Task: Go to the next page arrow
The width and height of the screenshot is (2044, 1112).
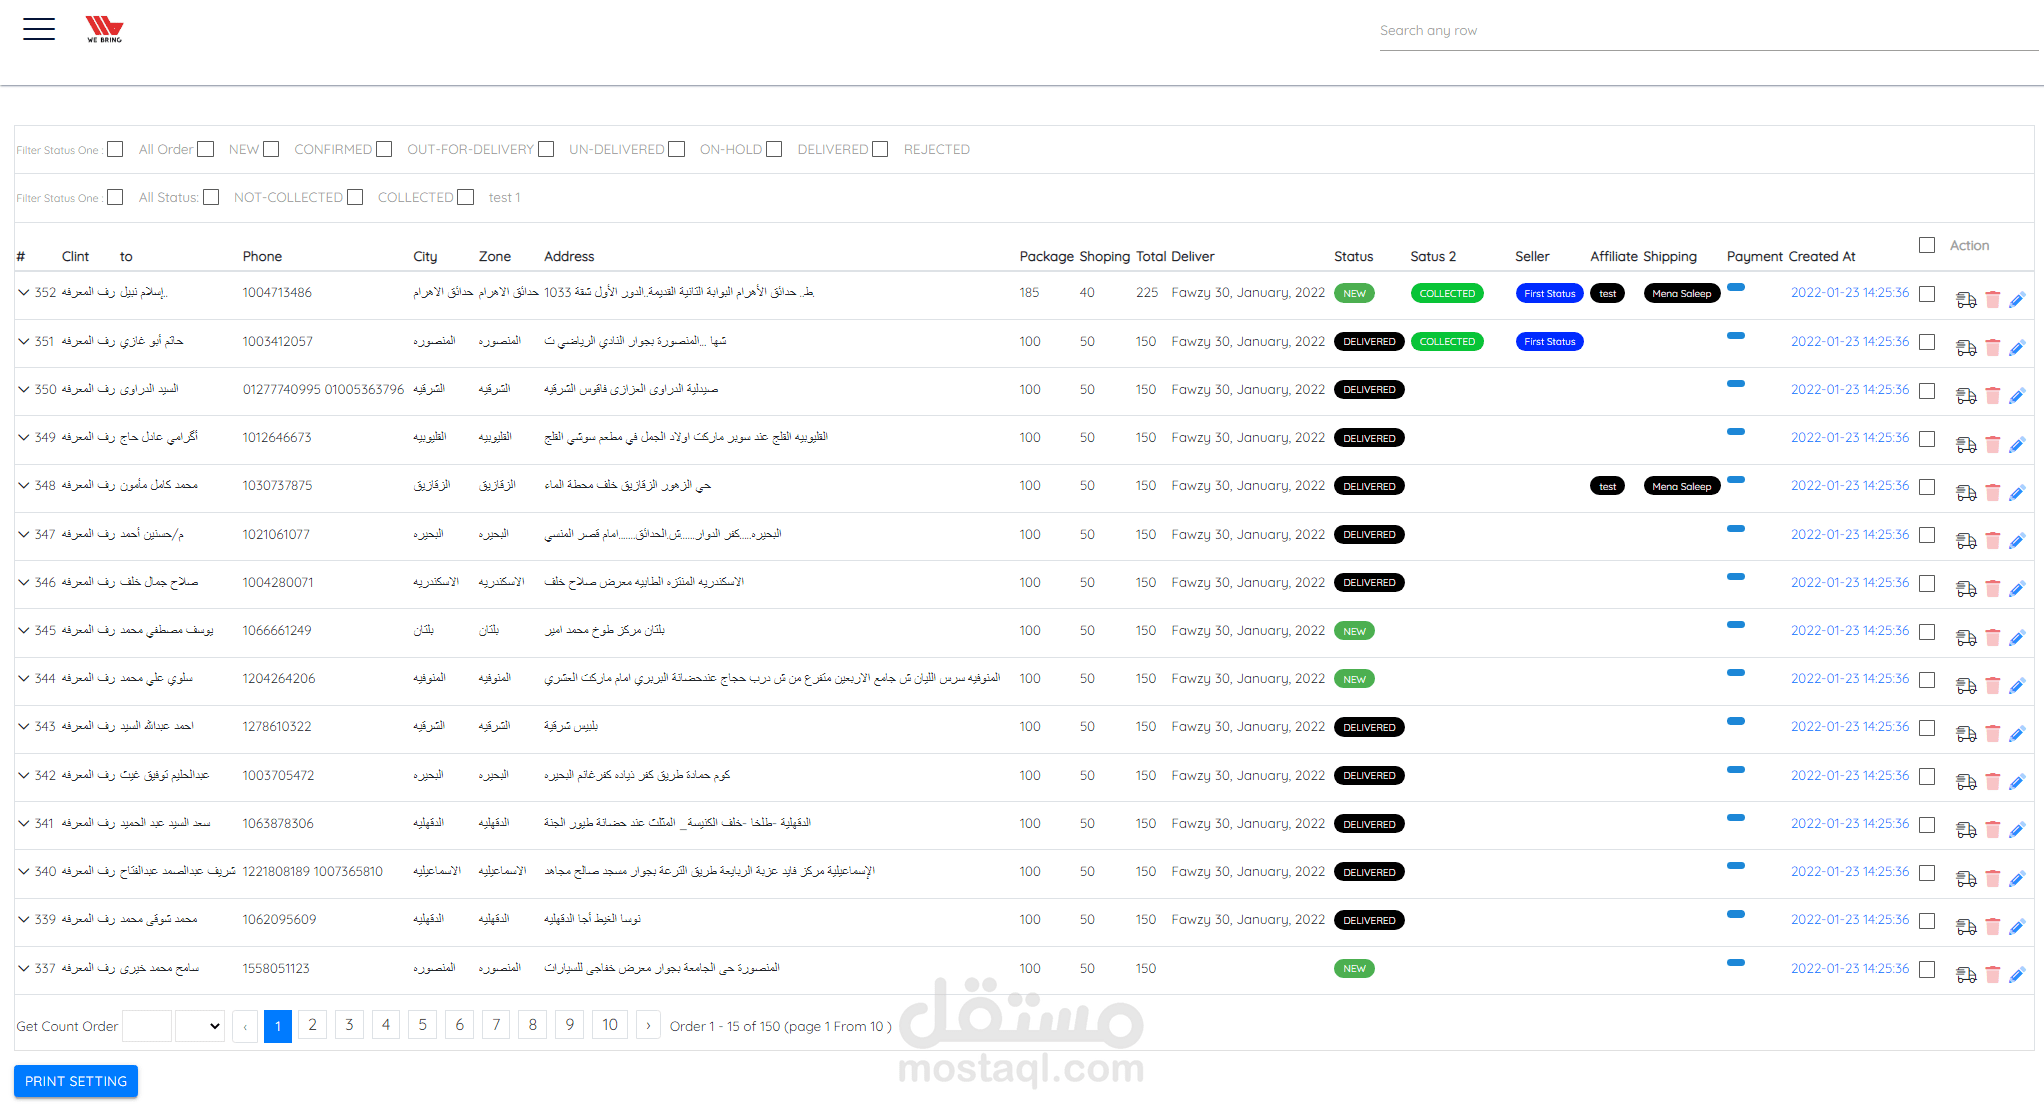Action: point(648,1026)
